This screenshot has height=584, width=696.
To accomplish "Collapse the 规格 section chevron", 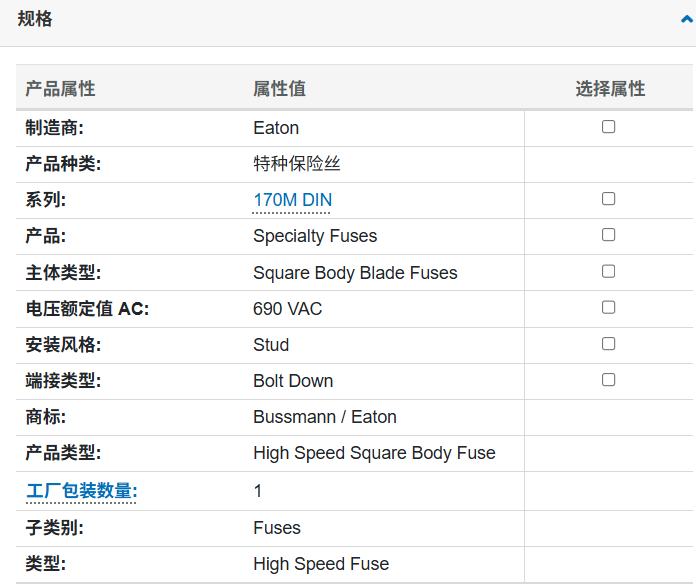I will pos(688,19).
